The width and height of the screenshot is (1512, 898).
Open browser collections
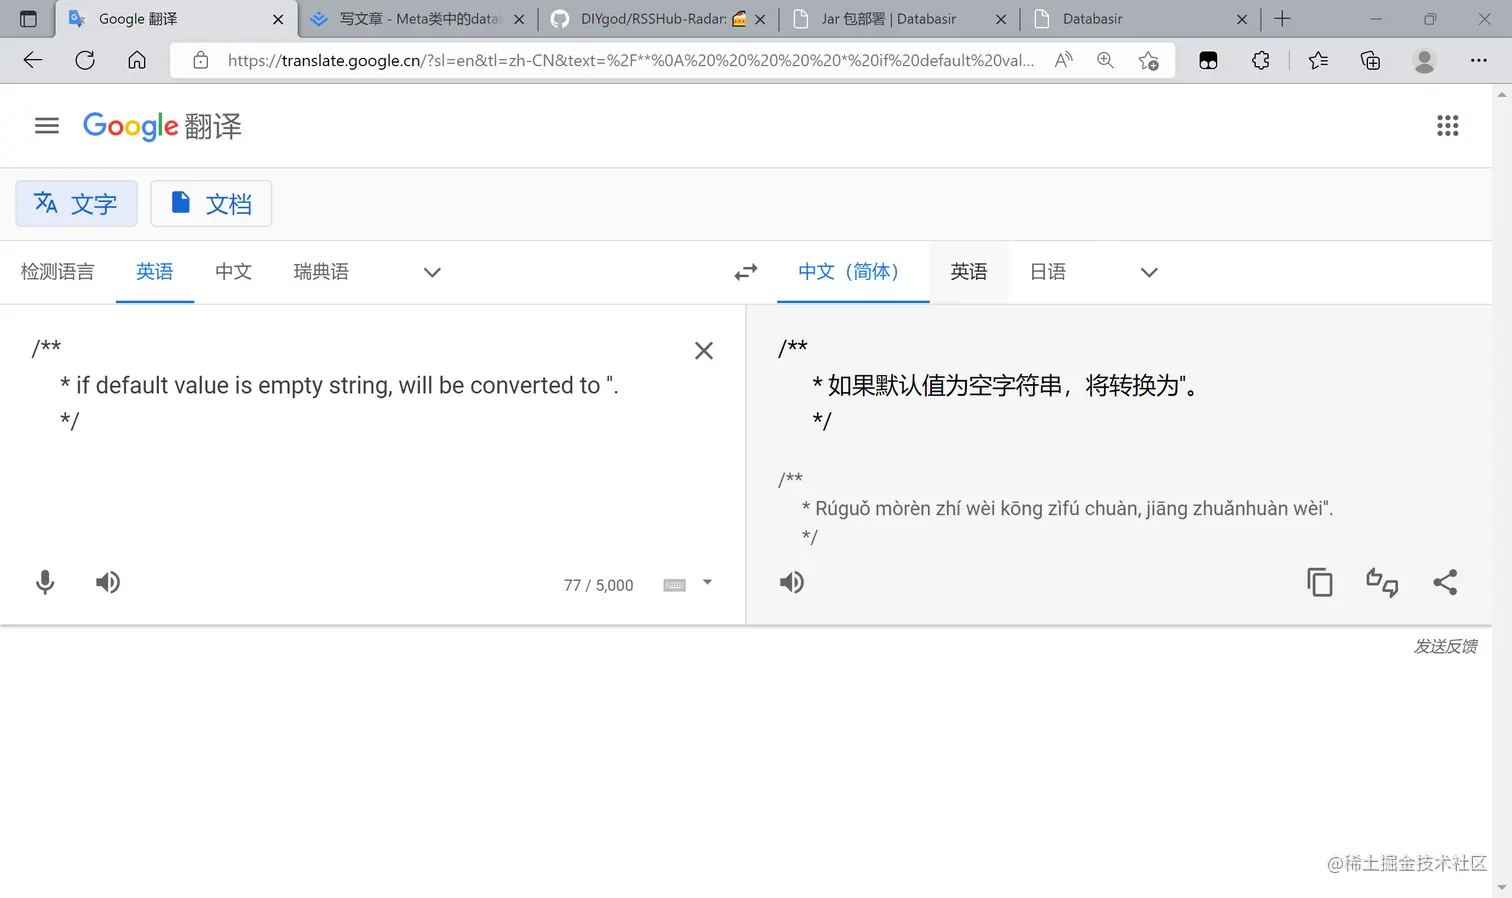[1370, 60]
